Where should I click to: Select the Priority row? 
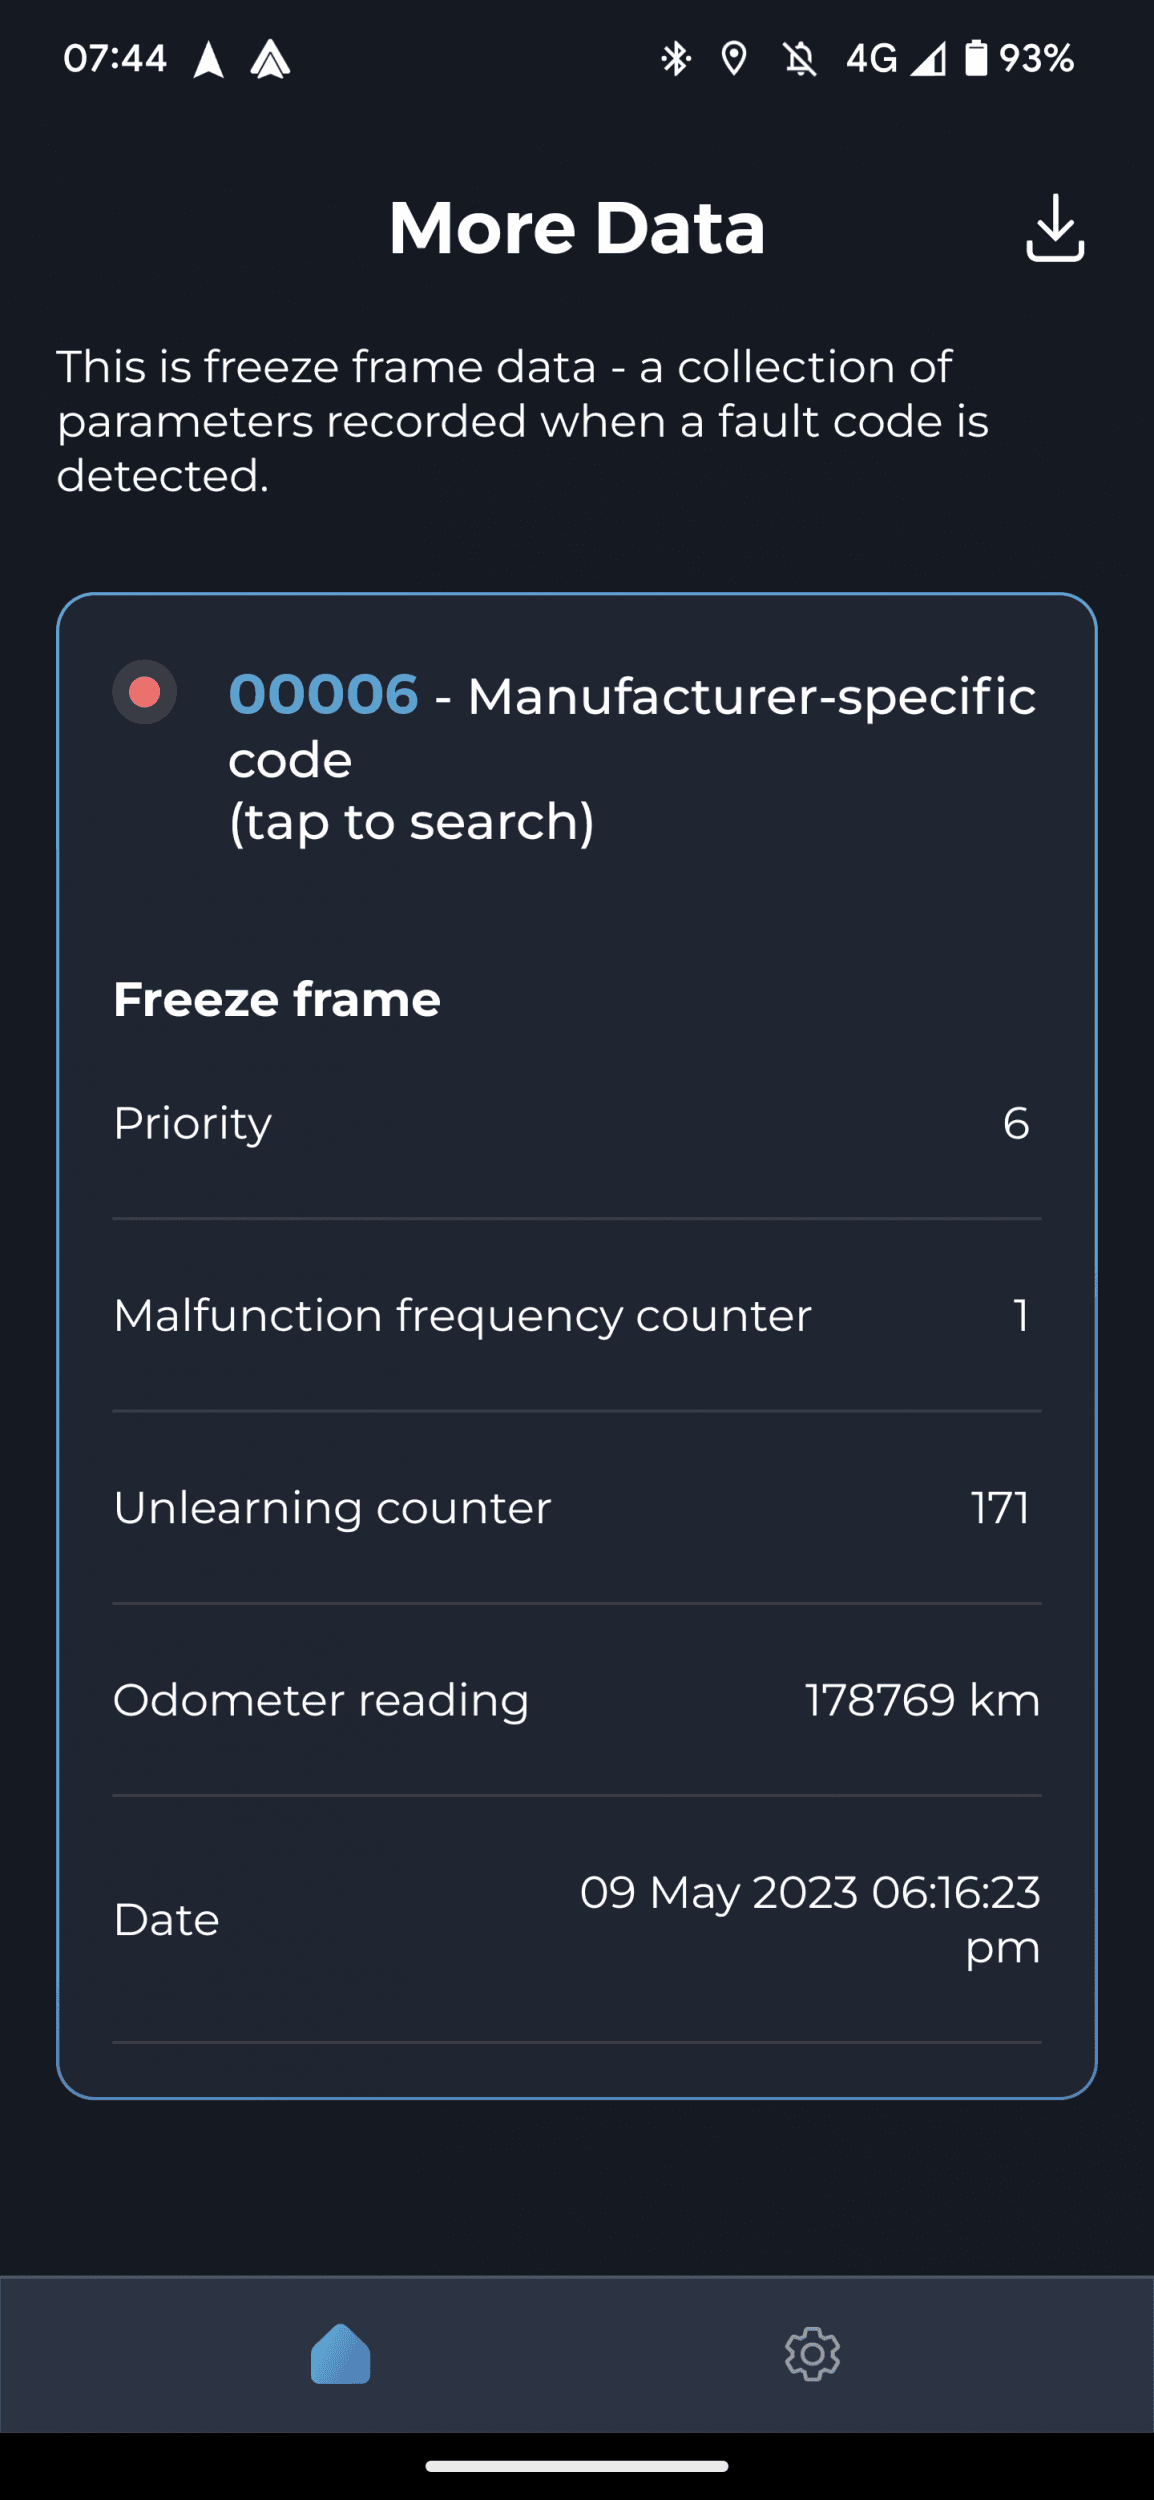pyautogui.click(x=576, y=1123)
